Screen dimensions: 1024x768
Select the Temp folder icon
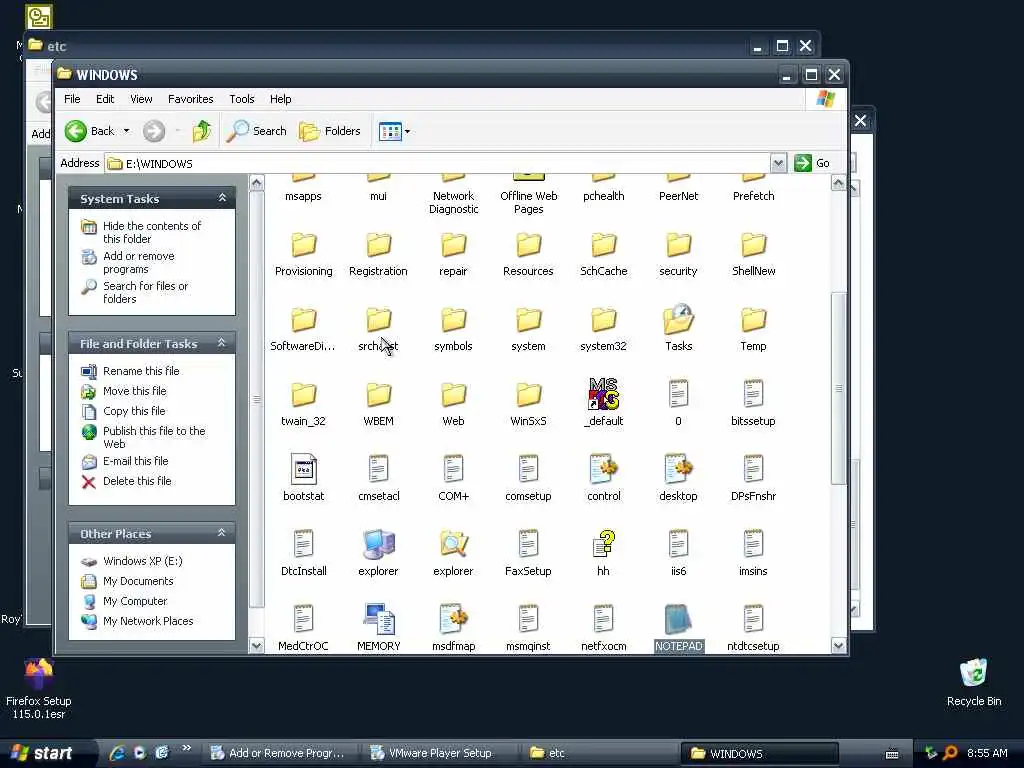pyautogui.click(x=754, y=320)
